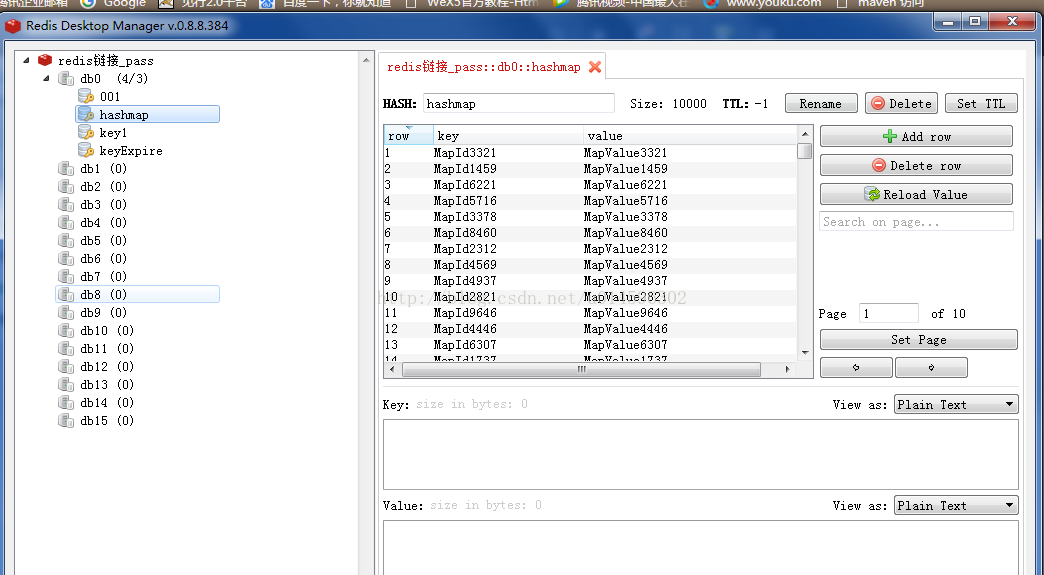The width and height of the screenshot is (1044, 575).
Task: Click the key icon beside 001
Action: [x=86, y=96]
